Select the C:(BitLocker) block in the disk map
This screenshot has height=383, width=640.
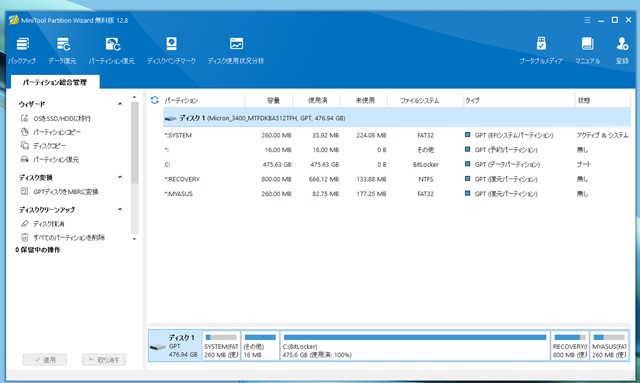tap(415, 346)
